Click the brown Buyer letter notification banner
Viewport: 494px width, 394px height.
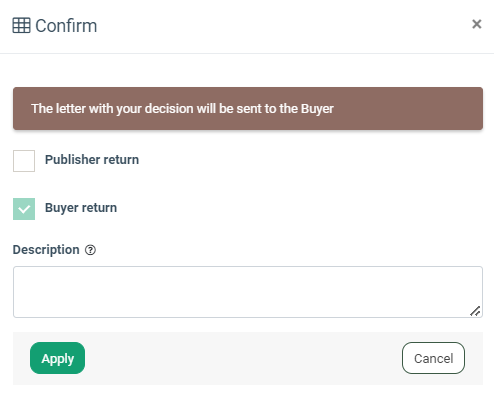click(x=248, y=108)
